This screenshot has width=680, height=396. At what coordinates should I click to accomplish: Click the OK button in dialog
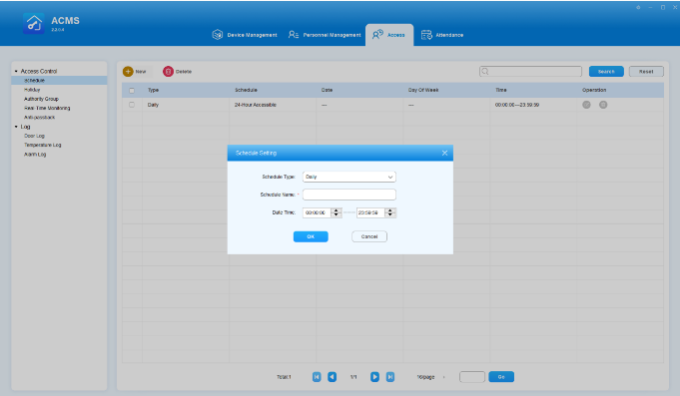311,236
